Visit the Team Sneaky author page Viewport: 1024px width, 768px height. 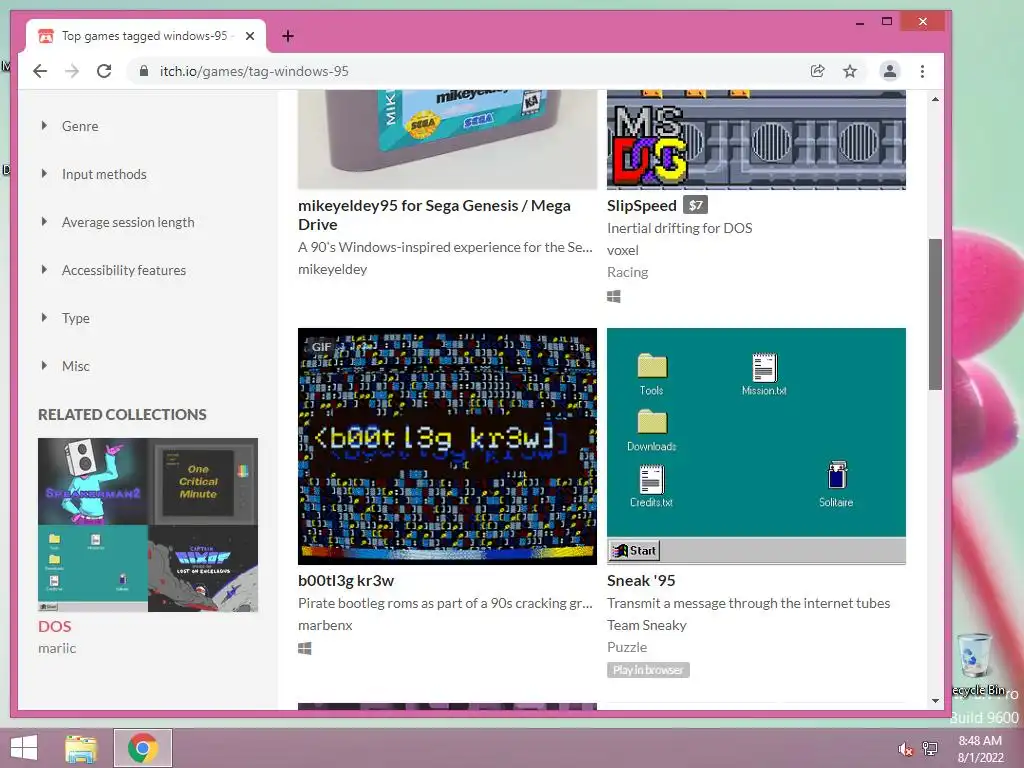[x=647, y=625]
